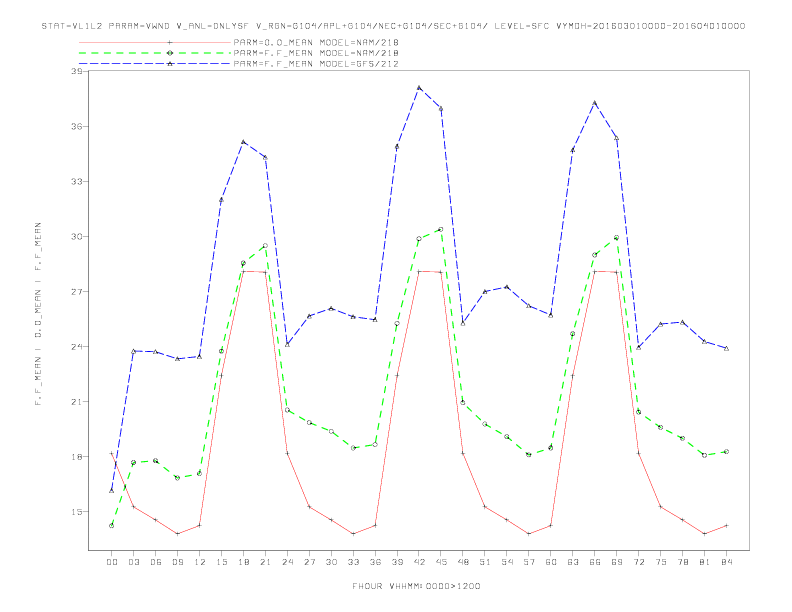This screenshot has width=792, height=612.
Task: Click GFS blue triangle marker at hour 66
Action: pos(595,103)
